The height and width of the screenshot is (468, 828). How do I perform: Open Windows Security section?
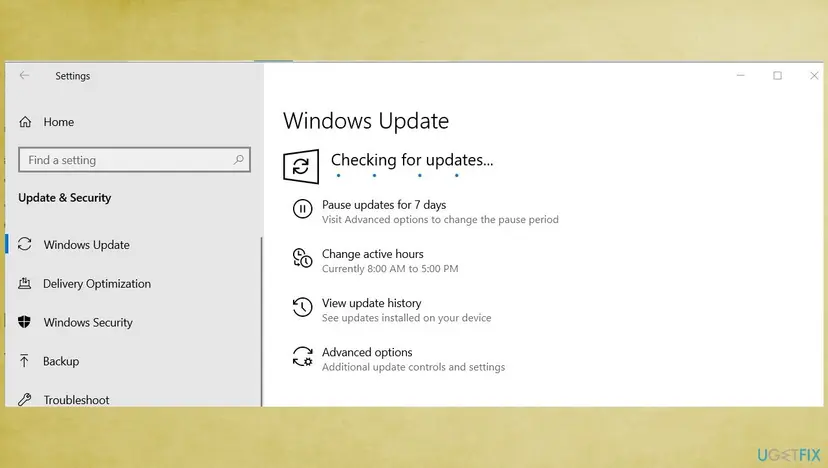[88, 322]
